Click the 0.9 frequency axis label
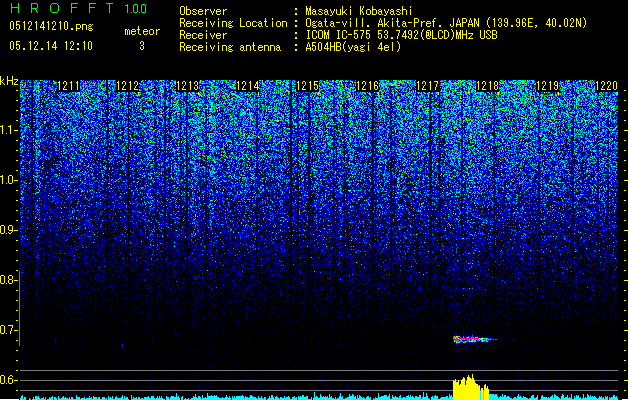The image size is (629, 400). pyautogui.click(x=8, y=230)
